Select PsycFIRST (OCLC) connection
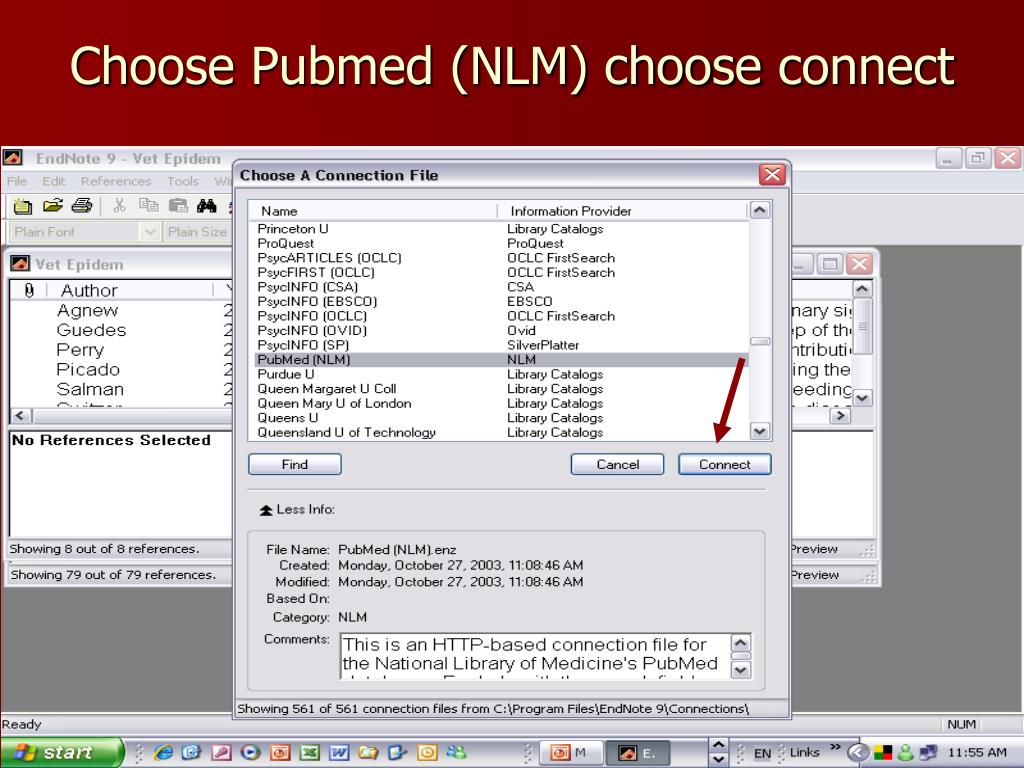The height and width of the screenshot is (768, 1024). tap(501, 272)
